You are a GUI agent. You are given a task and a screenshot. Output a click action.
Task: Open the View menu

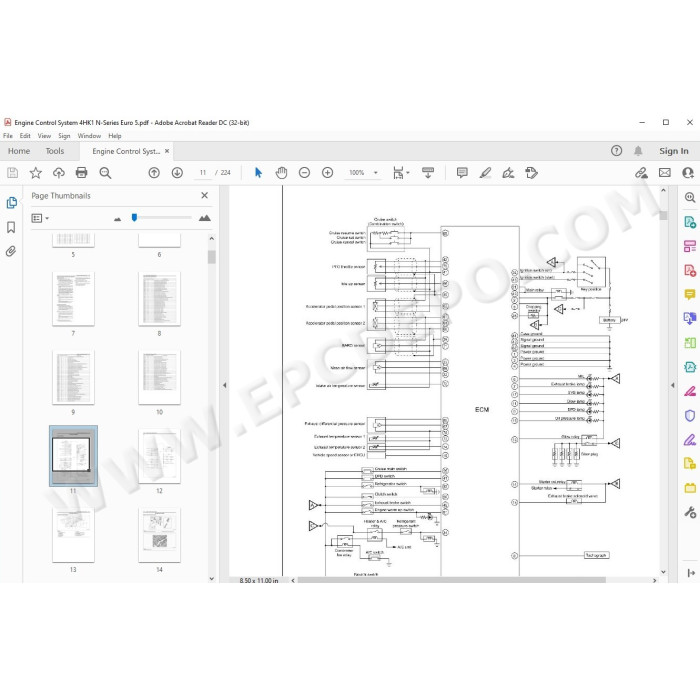pyautogui.click(x=44, y=136)
